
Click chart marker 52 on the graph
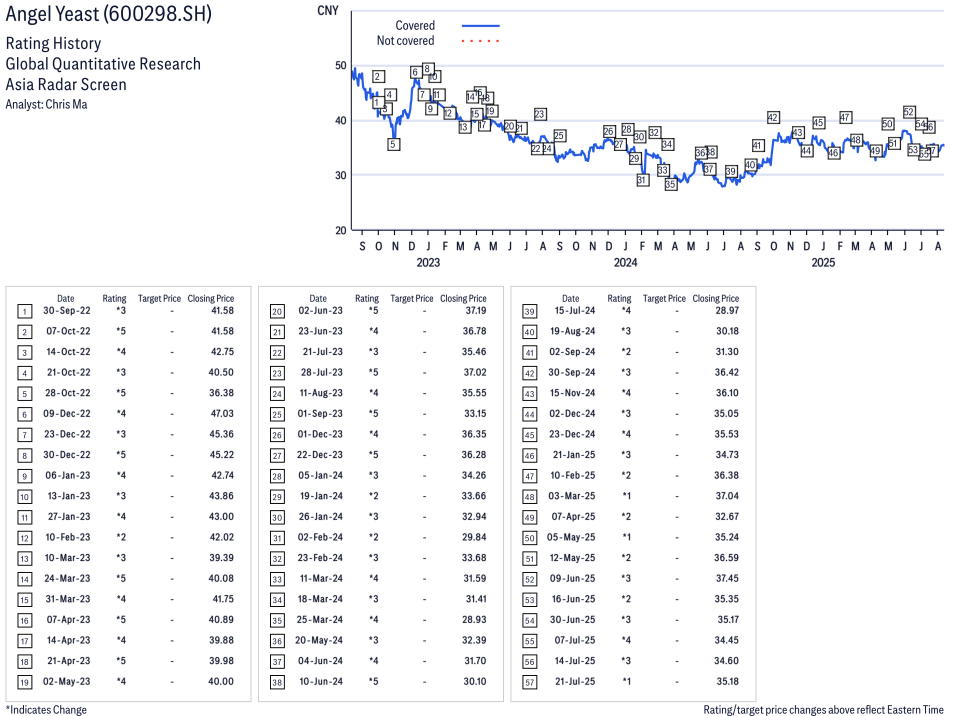[909, 112]
